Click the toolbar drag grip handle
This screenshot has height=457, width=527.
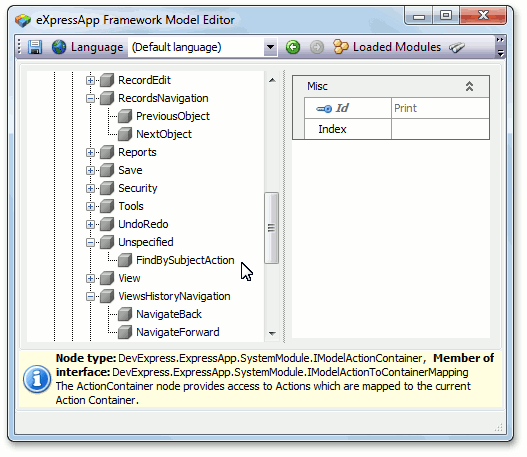tap(19, 47)
